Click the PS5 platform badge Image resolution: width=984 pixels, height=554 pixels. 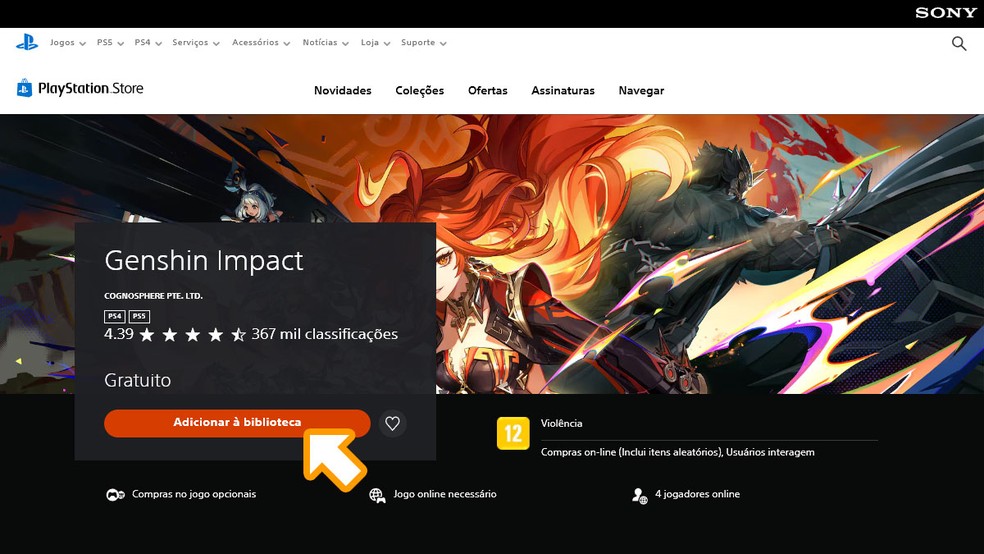(139, 316)
